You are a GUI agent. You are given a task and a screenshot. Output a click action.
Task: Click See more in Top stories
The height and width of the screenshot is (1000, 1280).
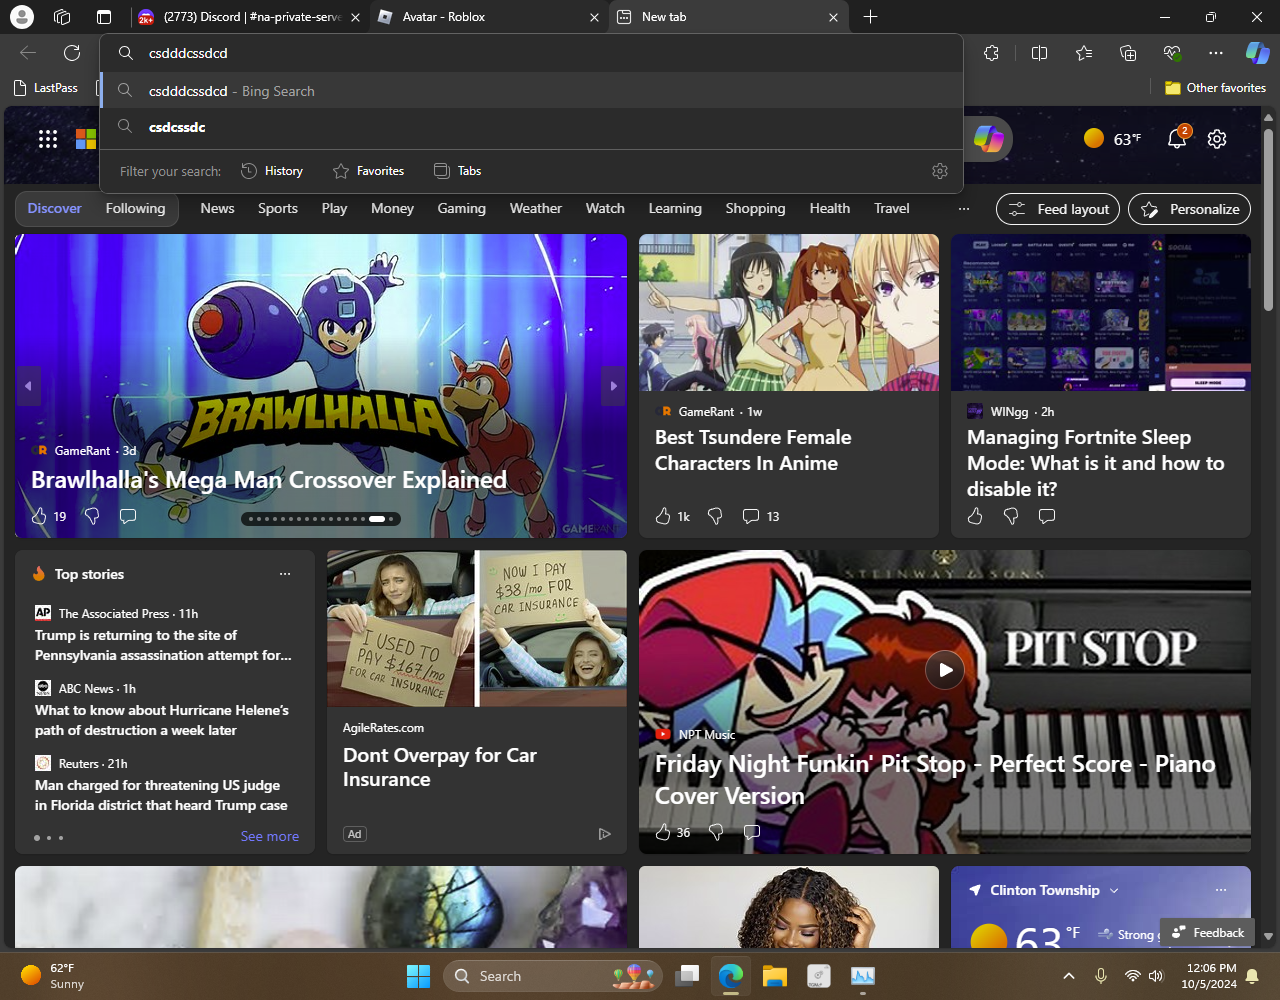tap(269, 836)
